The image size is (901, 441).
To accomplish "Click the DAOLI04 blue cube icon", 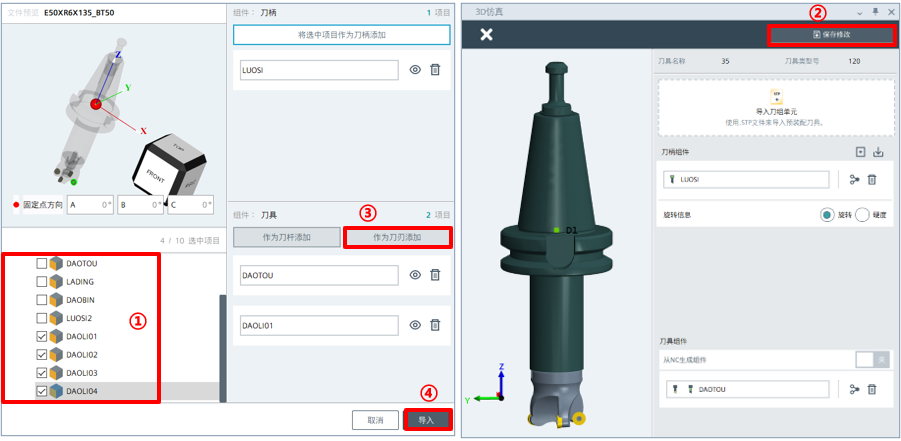I will click(x=56, y=391).
